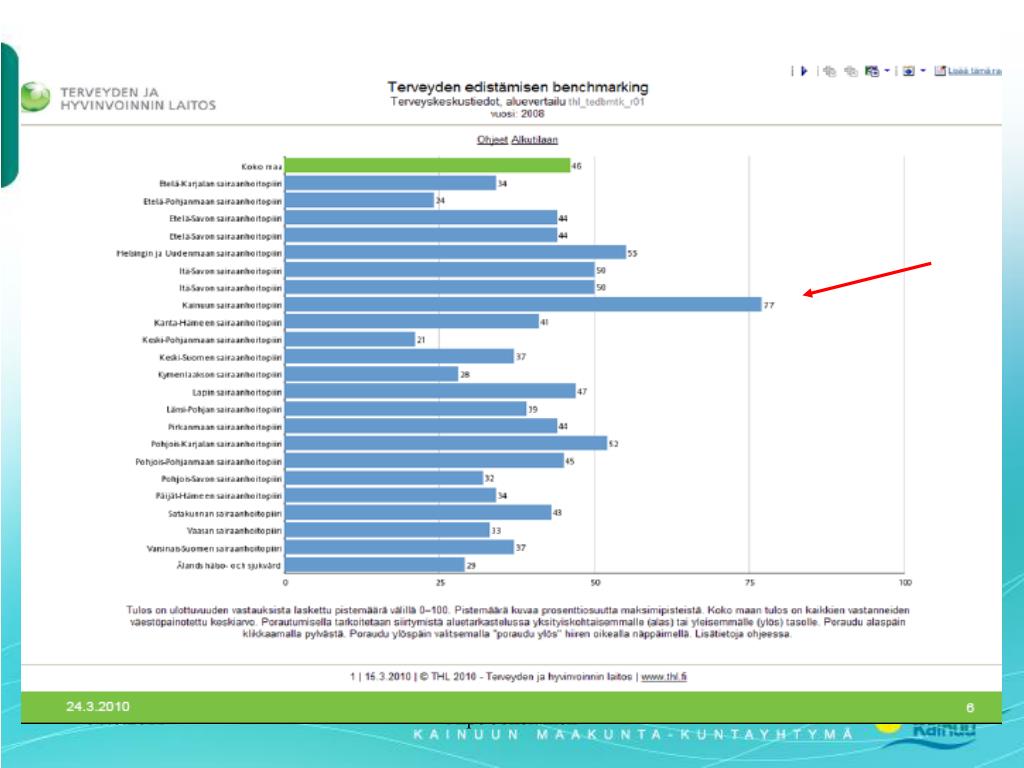The width and height of the screenshot is (1024, 768).
Task: Click the value label 77 on chart
Action: pos(769,305)
